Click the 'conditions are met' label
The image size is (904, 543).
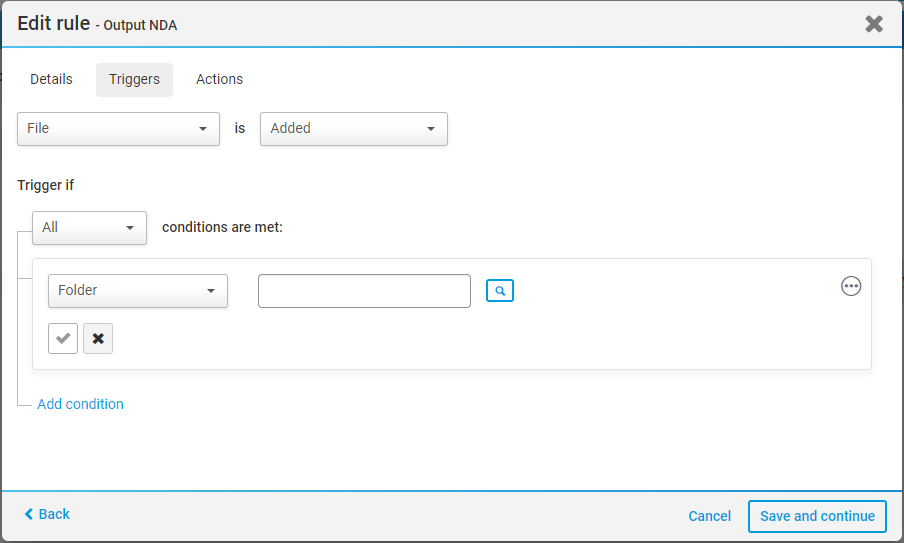[x=222, y=228]
